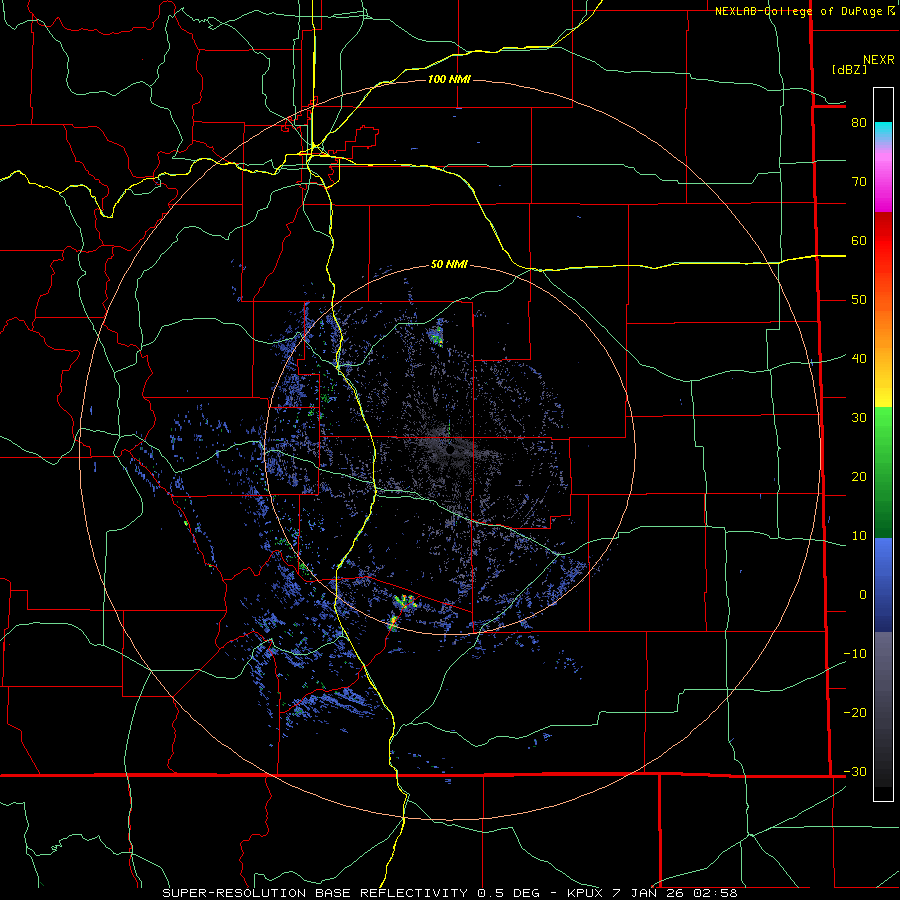Image resolution: width=900 pixels, height=900 pixels.
Task: Select the -20 dBZ scale value
Action: (855, 712)
